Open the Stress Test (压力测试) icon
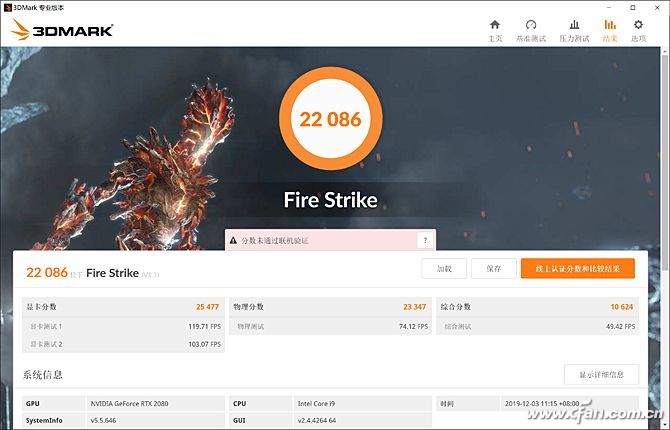 pos(574,26)
